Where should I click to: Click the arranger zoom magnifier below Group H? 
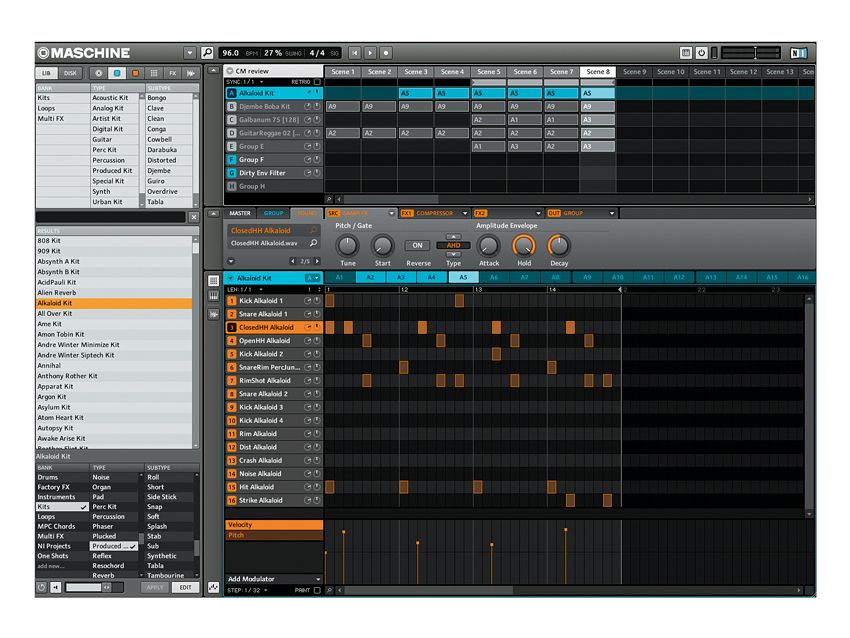point(329,199)
